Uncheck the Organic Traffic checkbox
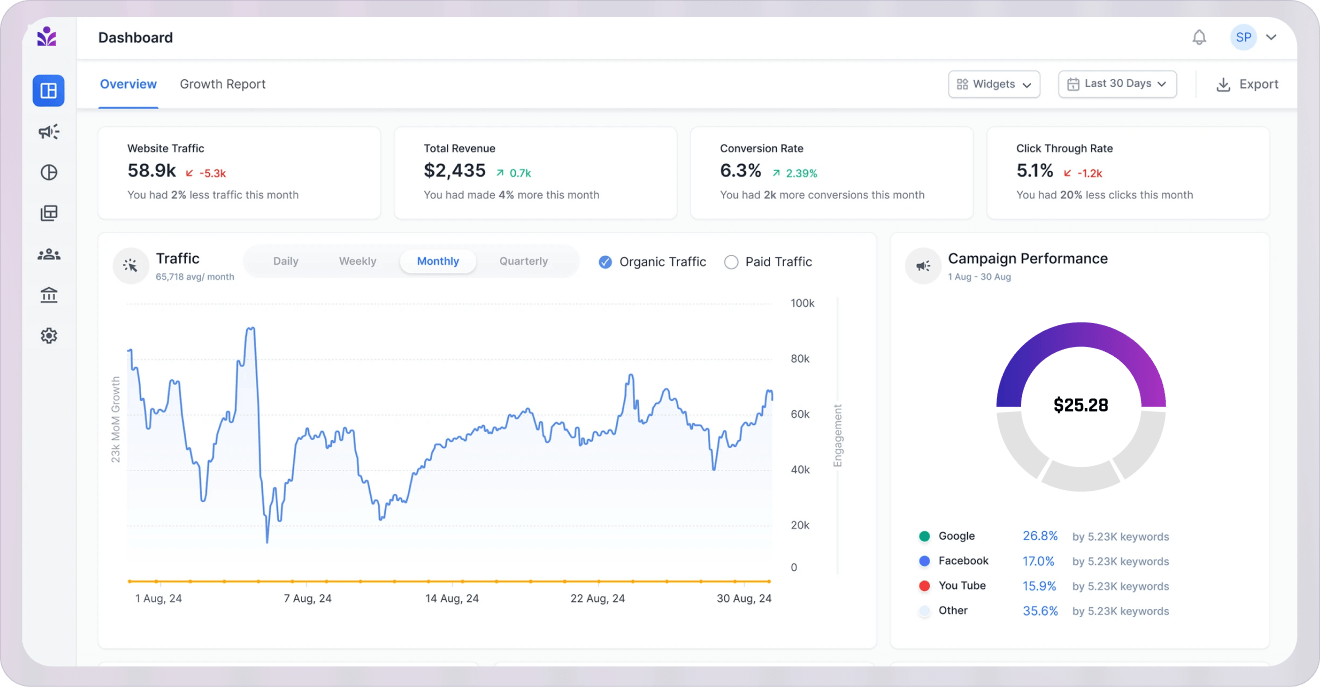Image resolution: width=1320 pixels, height=687 pixels. point(605,262)
